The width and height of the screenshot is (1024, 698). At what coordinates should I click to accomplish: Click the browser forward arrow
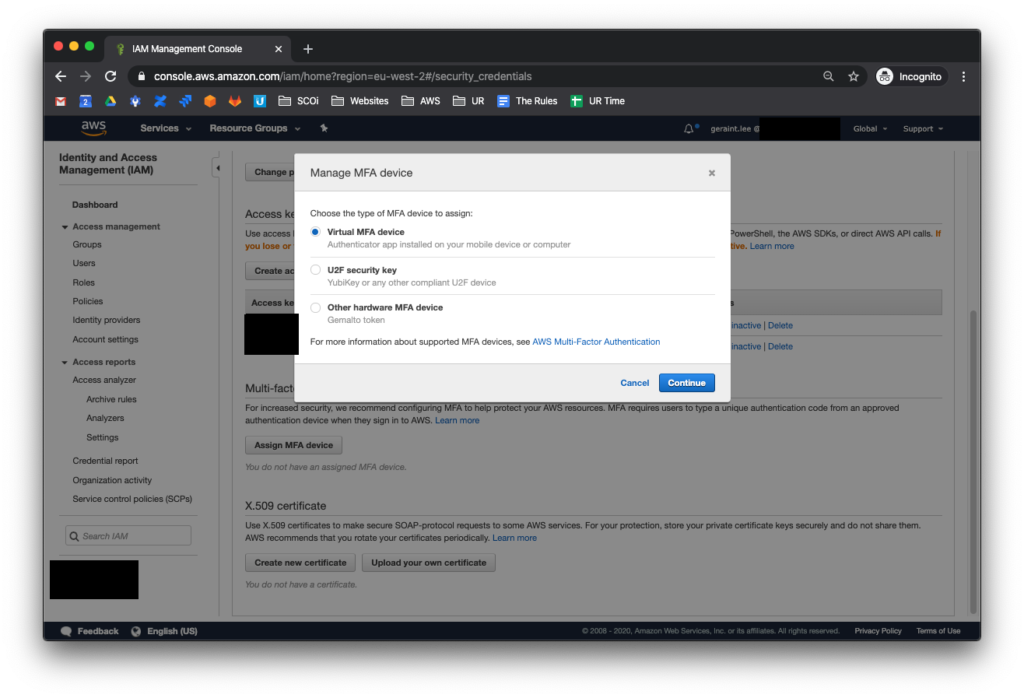pyautogui.click(x=86, y=76)
